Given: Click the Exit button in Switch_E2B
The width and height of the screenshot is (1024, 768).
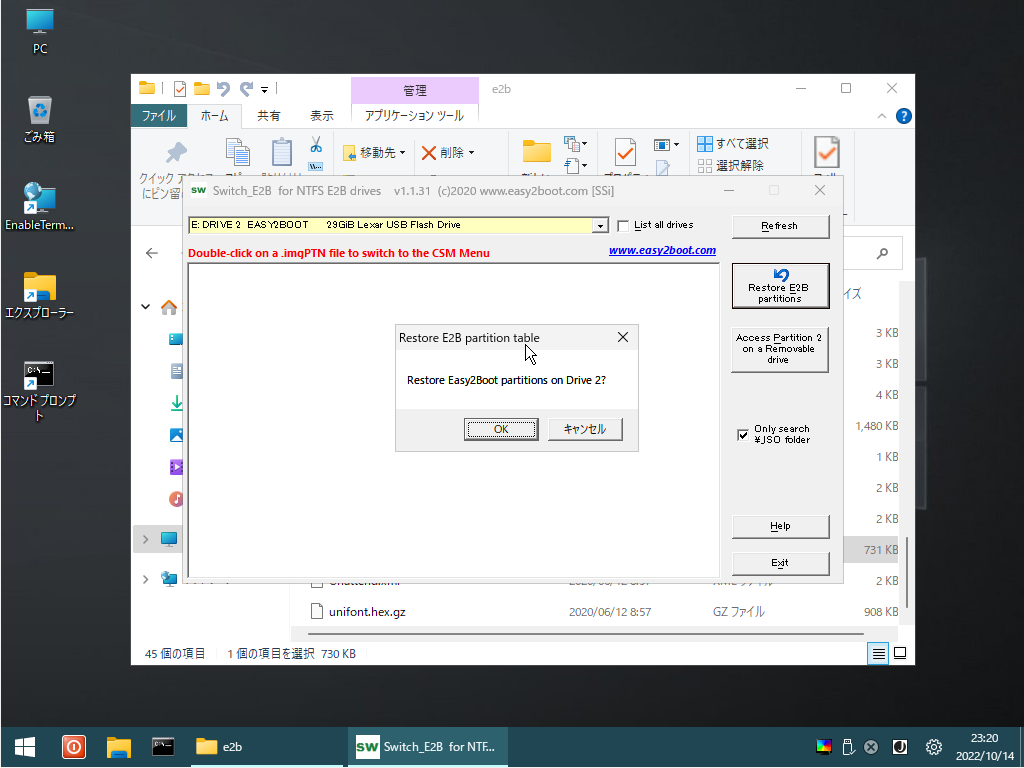Looking at the screenshot, I should point(780,563).
